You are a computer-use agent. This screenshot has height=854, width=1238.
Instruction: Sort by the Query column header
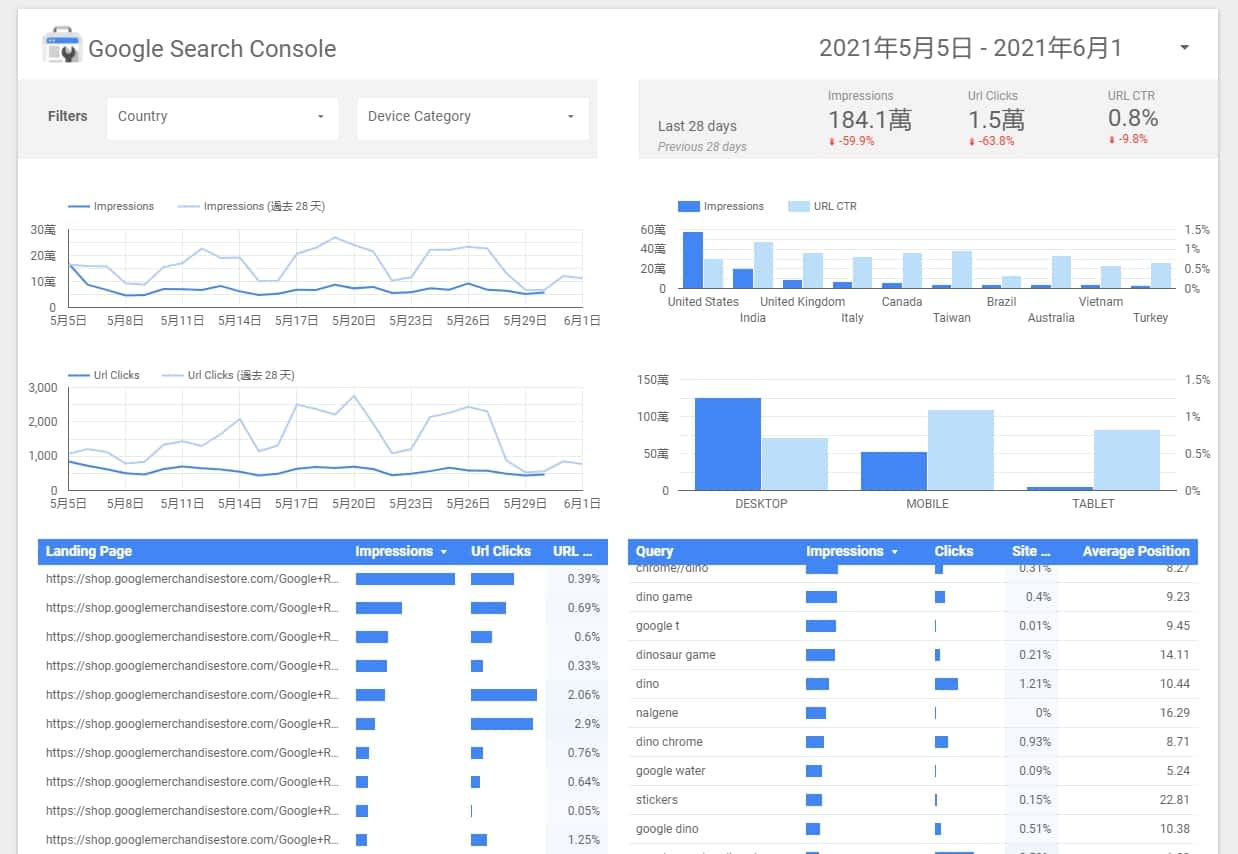tap(655, 552)
